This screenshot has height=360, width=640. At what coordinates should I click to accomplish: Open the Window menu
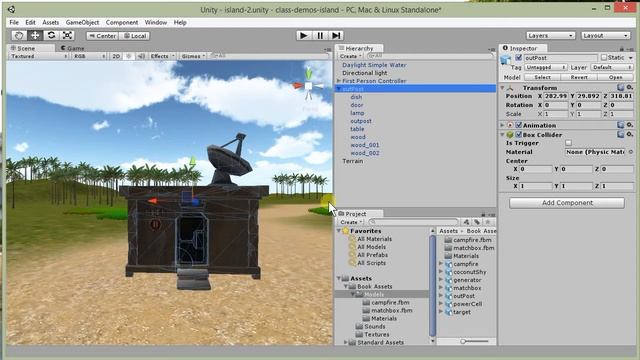pyautogui.click(x=156, y=22)
